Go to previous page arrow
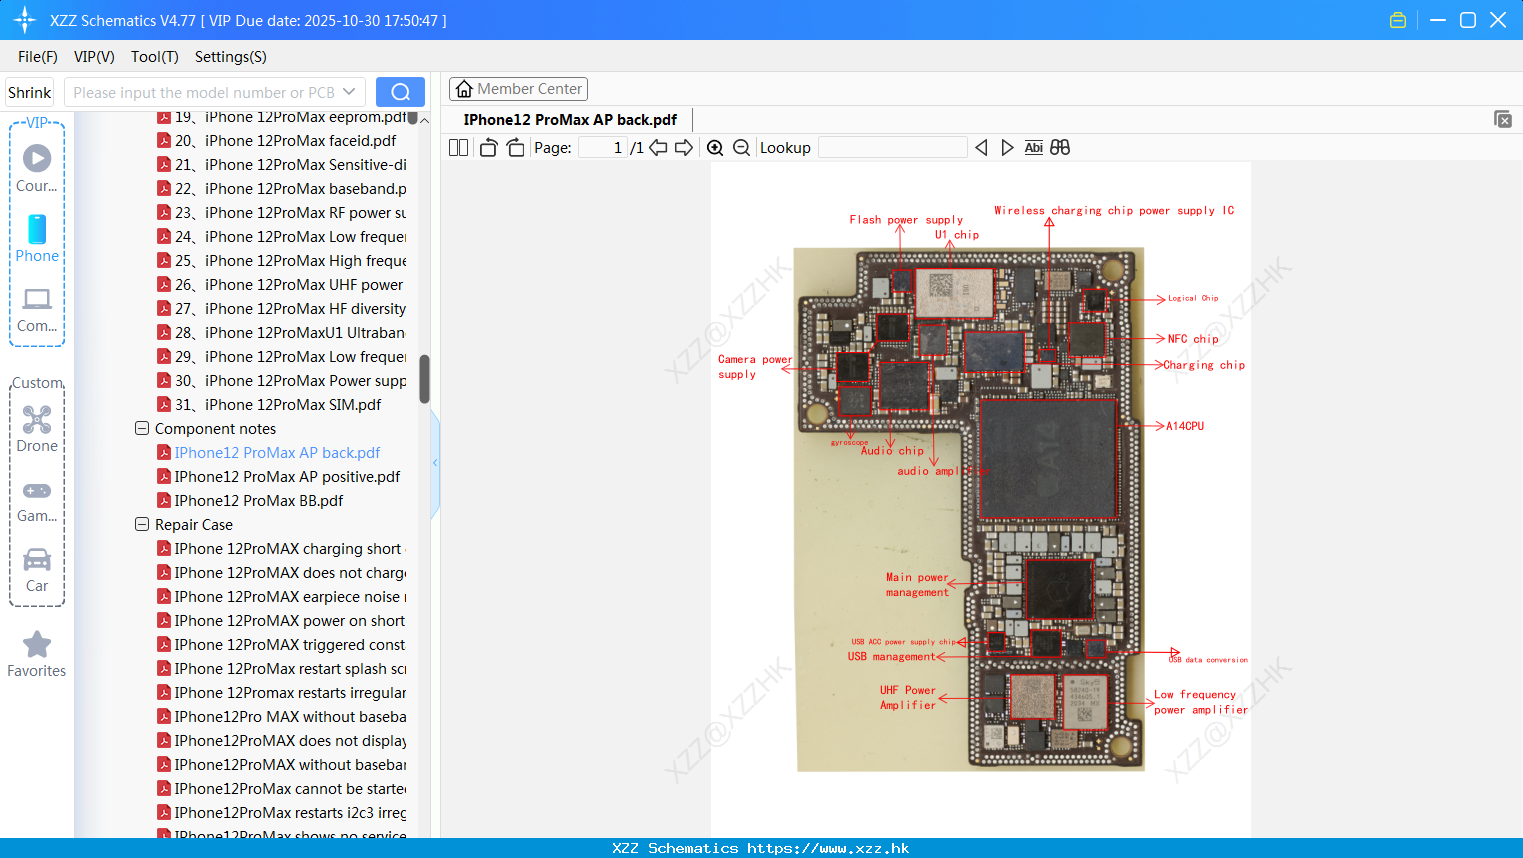 coord(658,148)
